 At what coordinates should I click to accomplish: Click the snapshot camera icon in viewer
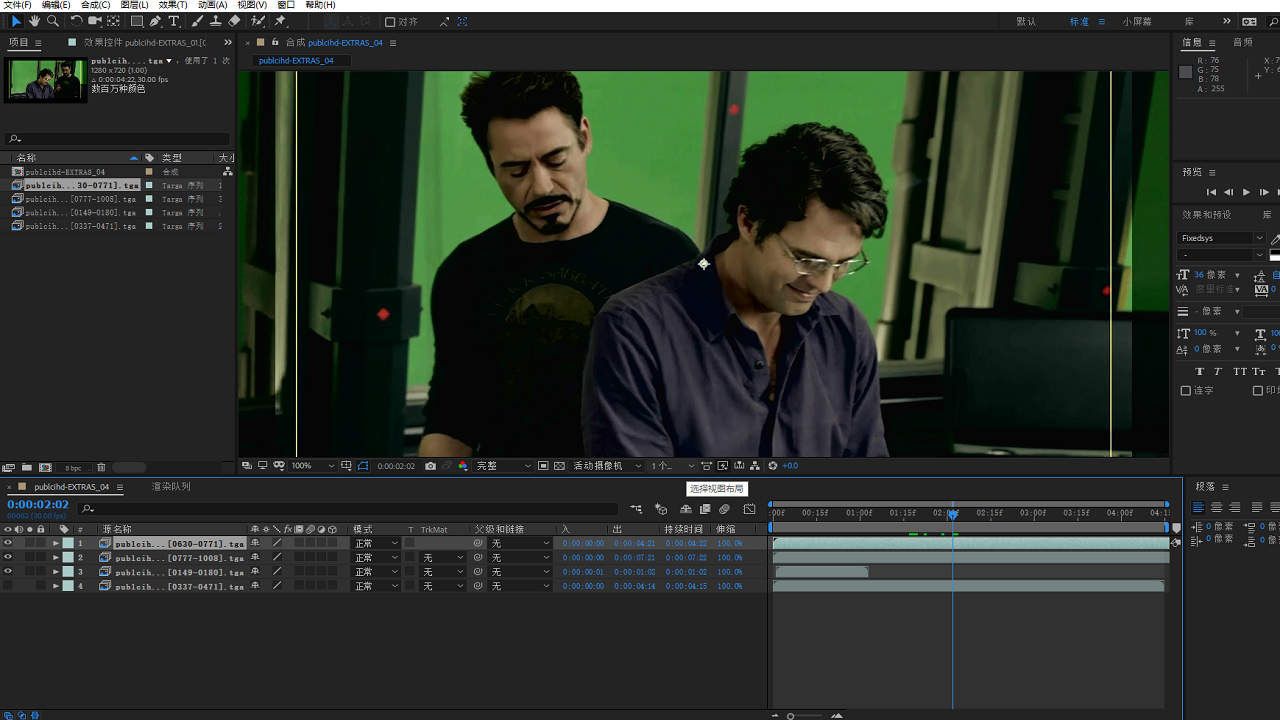(430, 466)
